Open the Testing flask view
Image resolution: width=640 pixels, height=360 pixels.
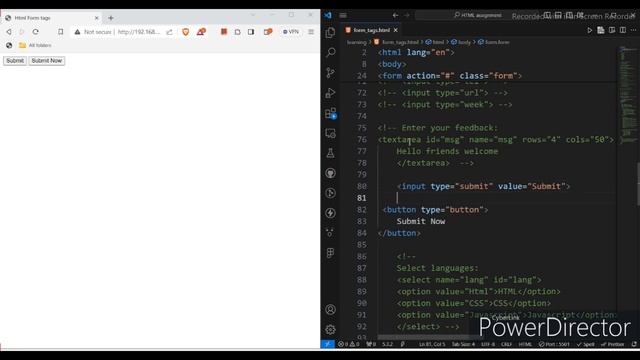[x=331, y=153]
